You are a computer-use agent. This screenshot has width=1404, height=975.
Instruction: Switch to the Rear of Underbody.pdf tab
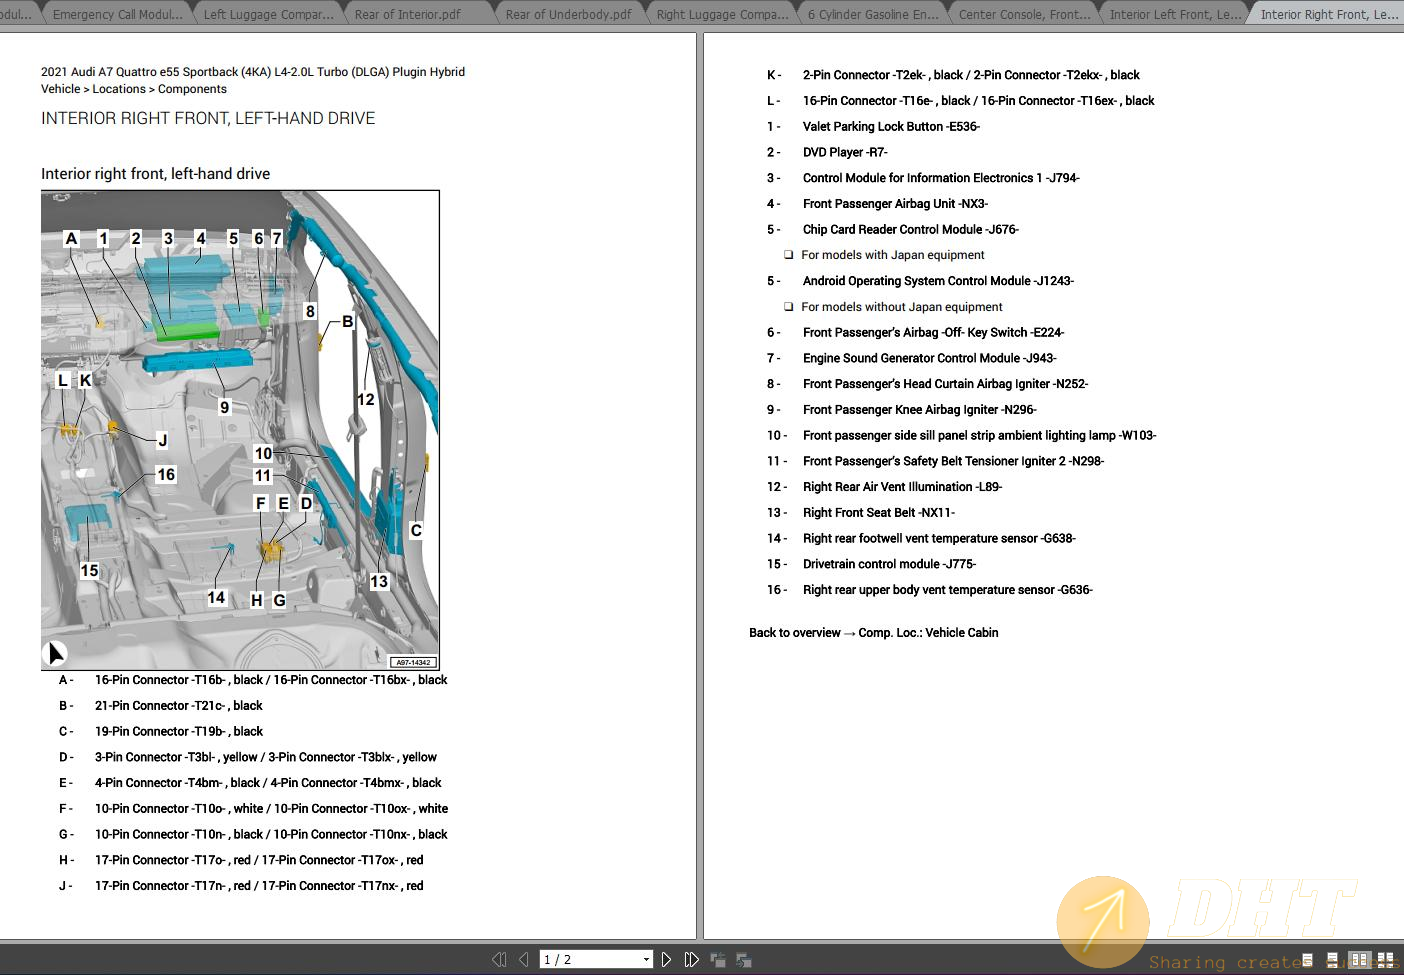point(568,14)
